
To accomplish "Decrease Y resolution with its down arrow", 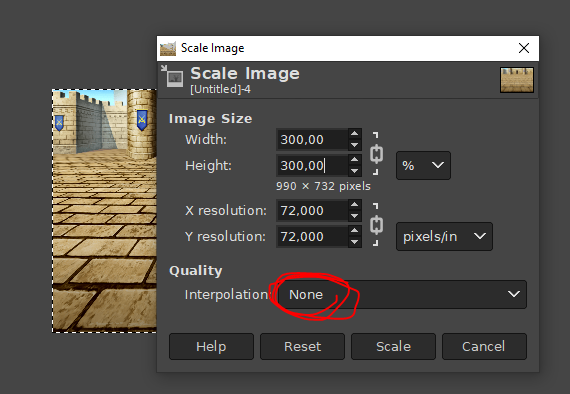I will point(354,242).
